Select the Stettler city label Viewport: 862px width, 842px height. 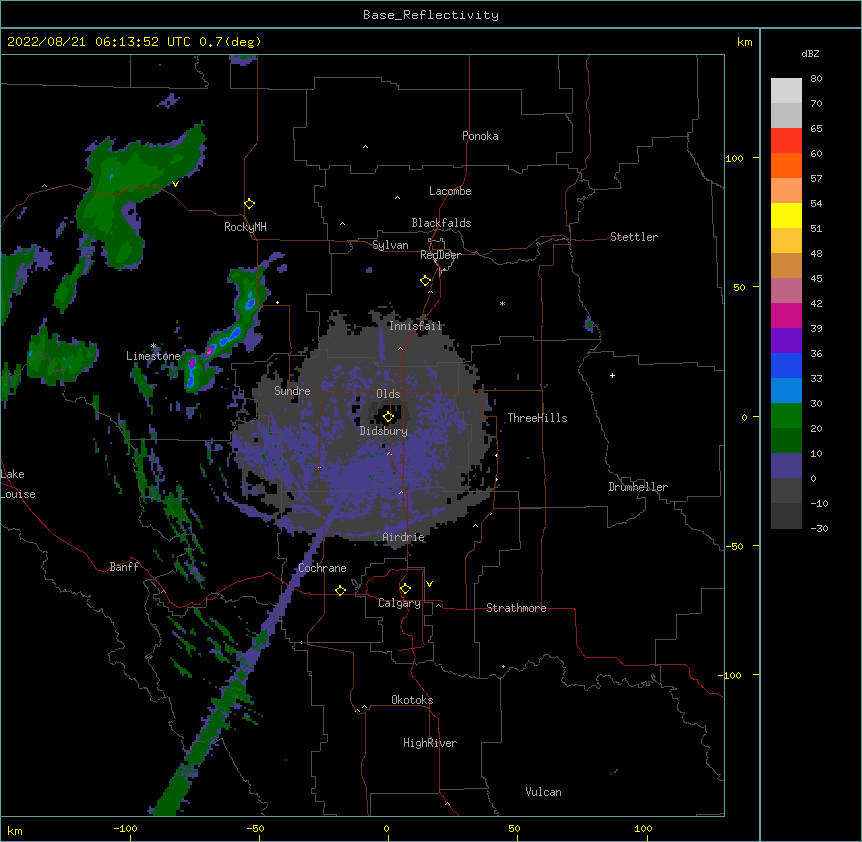click(634, 237)
